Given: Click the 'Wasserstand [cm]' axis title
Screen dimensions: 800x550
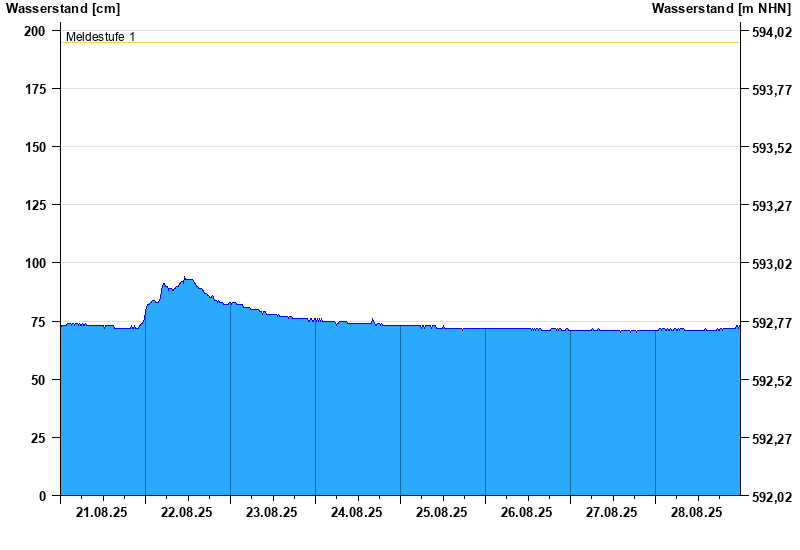Looking at the screenshot, I should pos(62,9).
